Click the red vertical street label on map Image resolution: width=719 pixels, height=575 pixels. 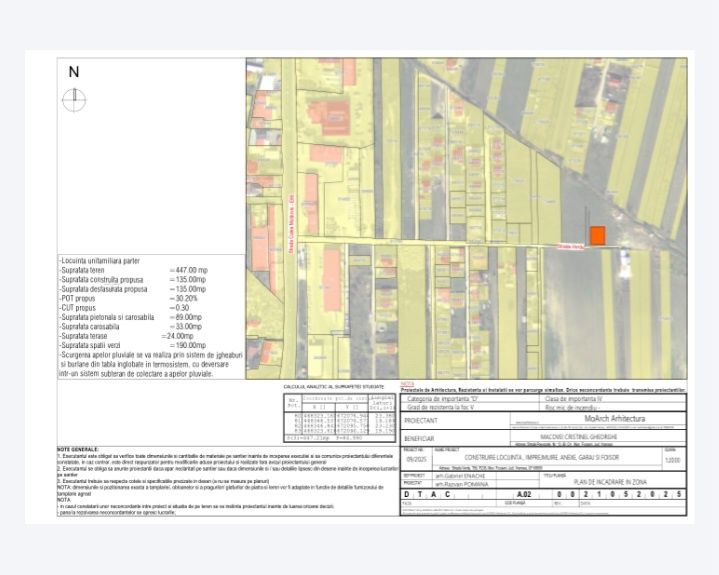(x=290, y=224)
